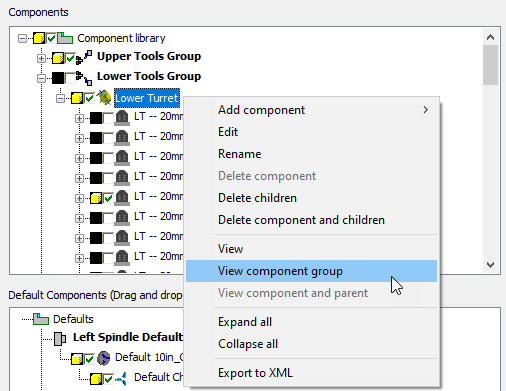Uncheck the Upper Tools Group checkbox
The height and width of the screenshot is (391, 506).
(70, 59)
